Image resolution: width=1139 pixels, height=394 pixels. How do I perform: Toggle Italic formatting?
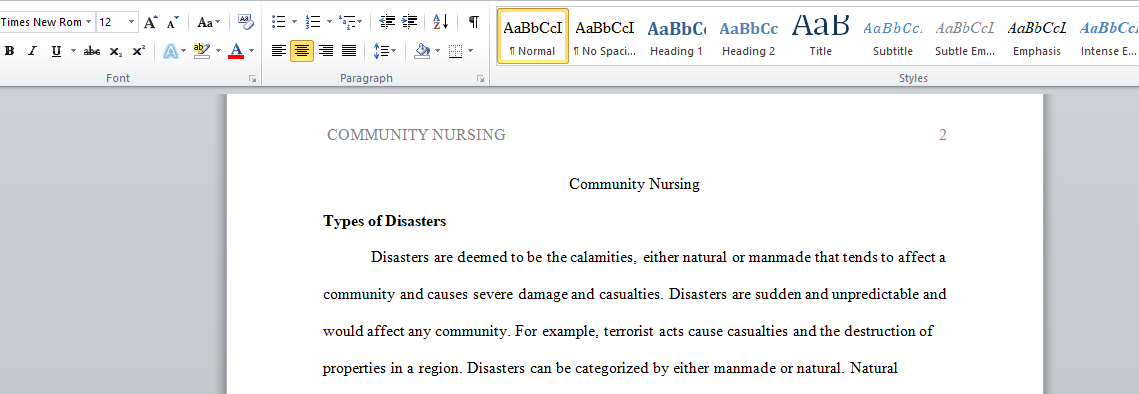(32, 51)
